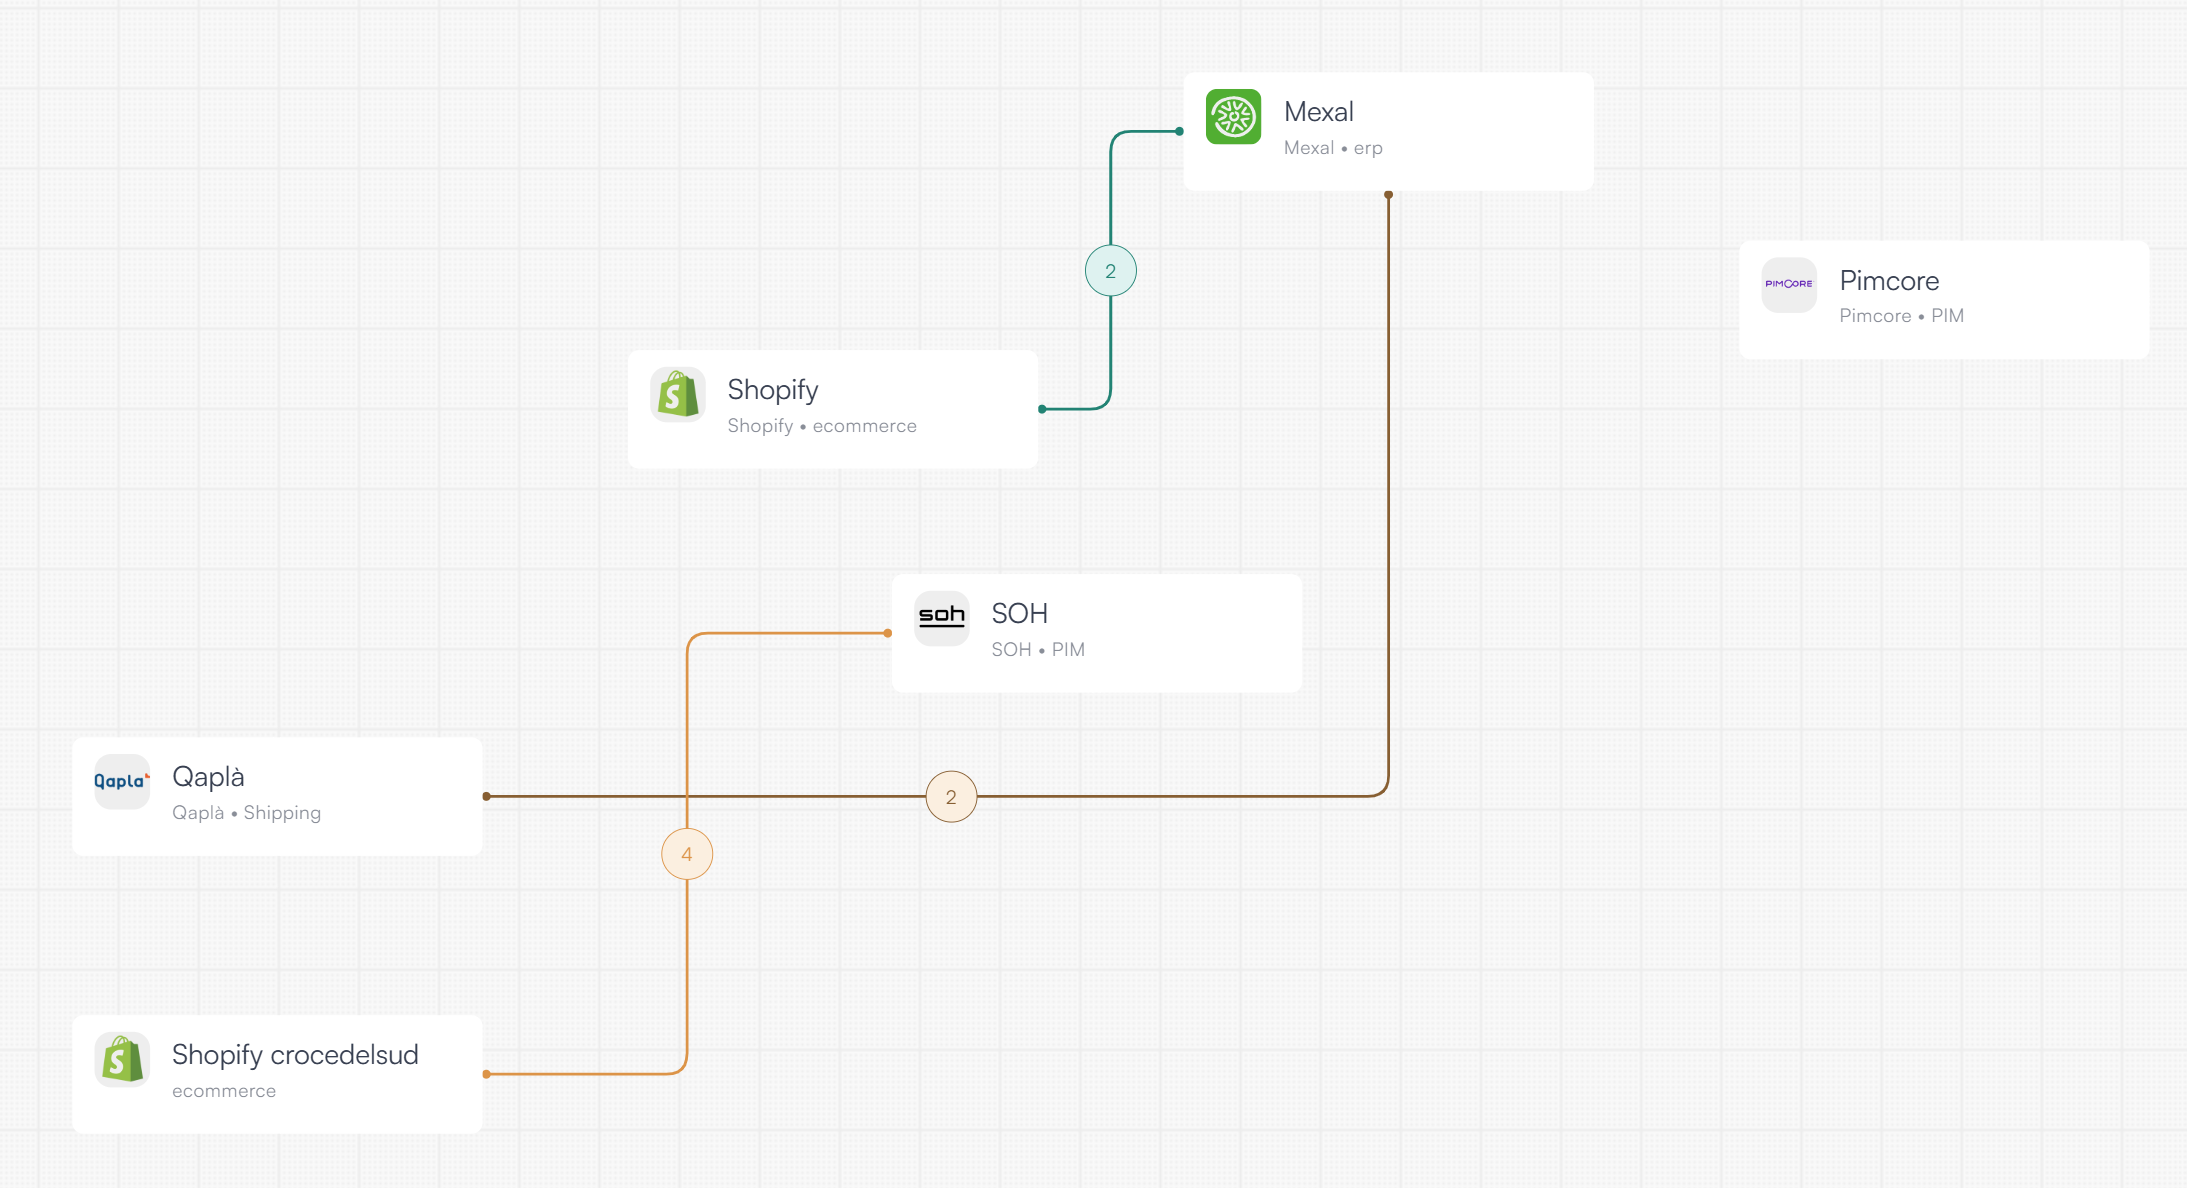Click the Shopify bag icon on Shopify node
Screen dimensions: 2187x1188
pos(678,395)
